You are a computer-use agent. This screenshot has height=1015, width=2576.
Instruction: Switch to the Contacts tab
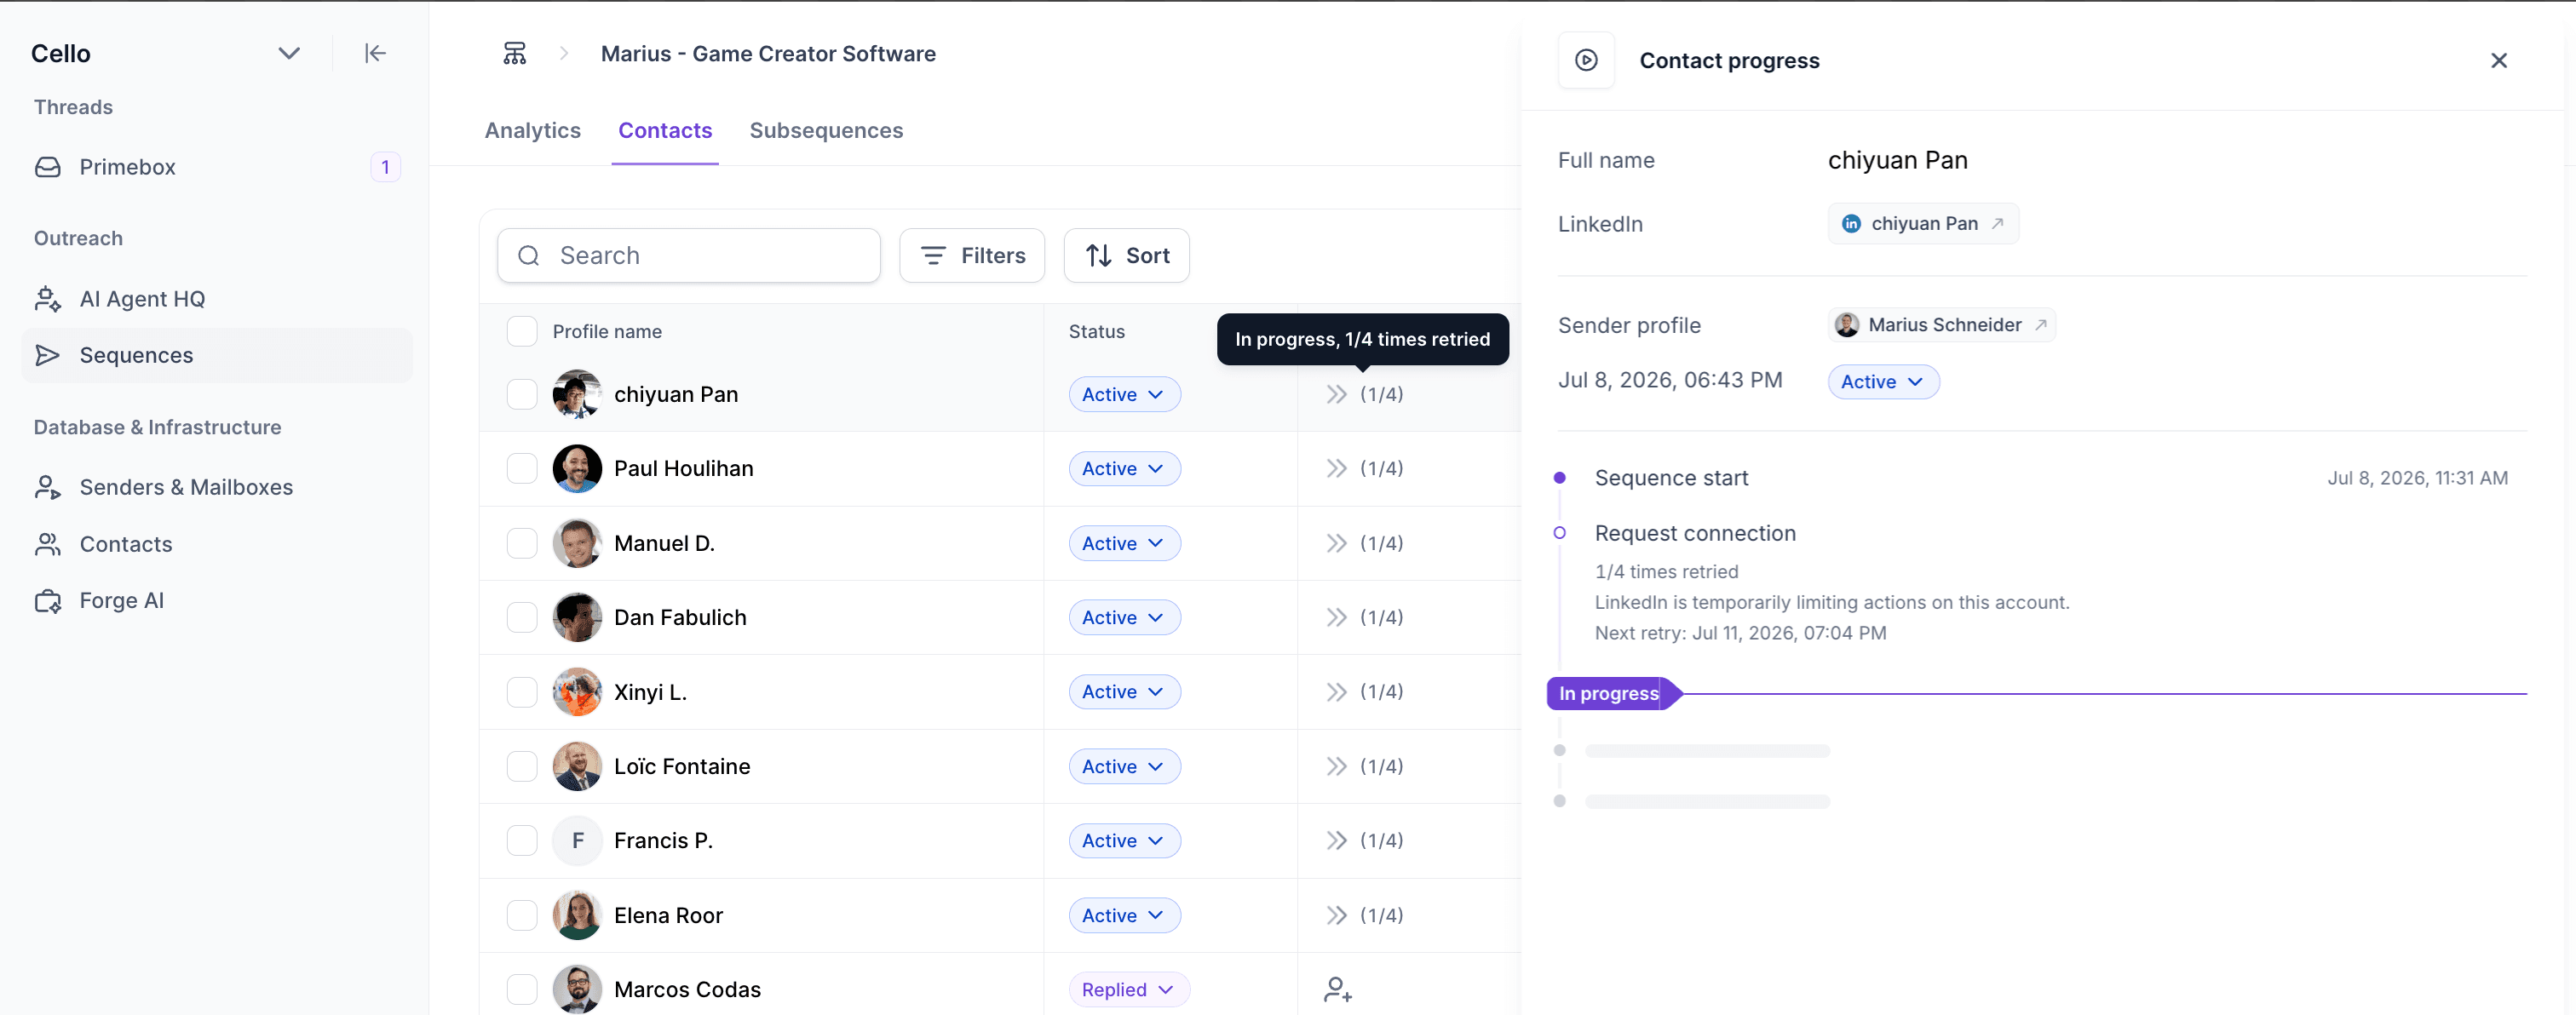[x=665, y=130]
